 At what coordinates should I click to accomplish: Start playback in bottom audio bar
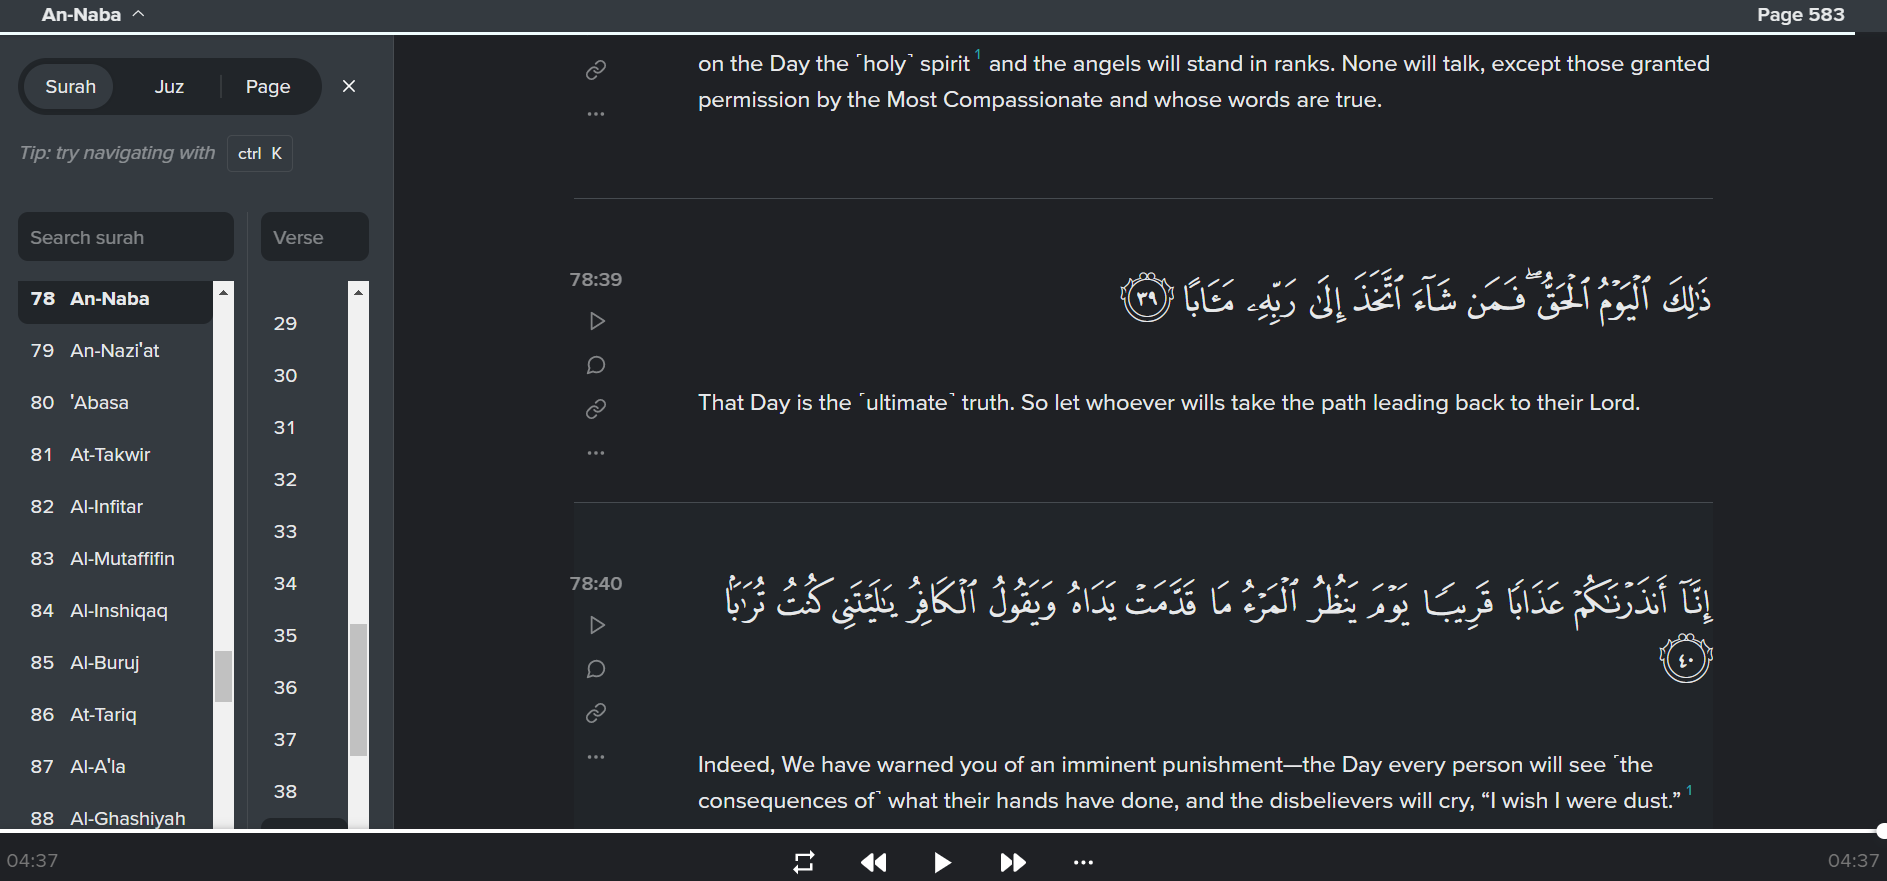click(x=942, y=862)
